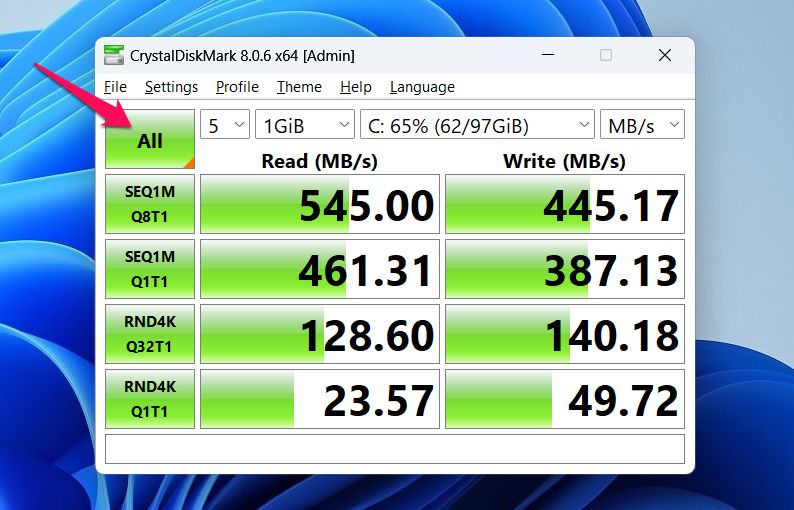Click the Write (MB/s) column header
This screenshot has width=794, height=510.
pyautogui.click(x=564, y=161)
